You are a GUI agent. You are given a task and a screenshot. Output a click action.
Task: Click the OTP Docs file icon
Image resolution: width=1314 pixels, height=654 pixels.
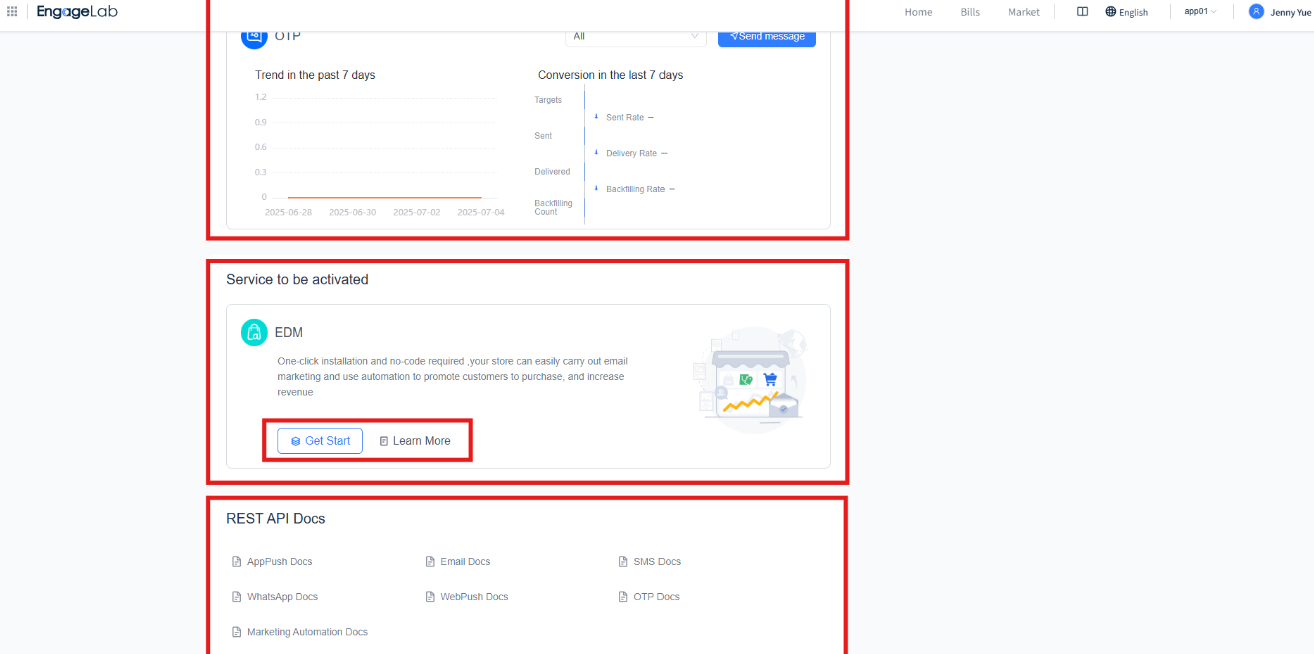(x=623, y=597)
